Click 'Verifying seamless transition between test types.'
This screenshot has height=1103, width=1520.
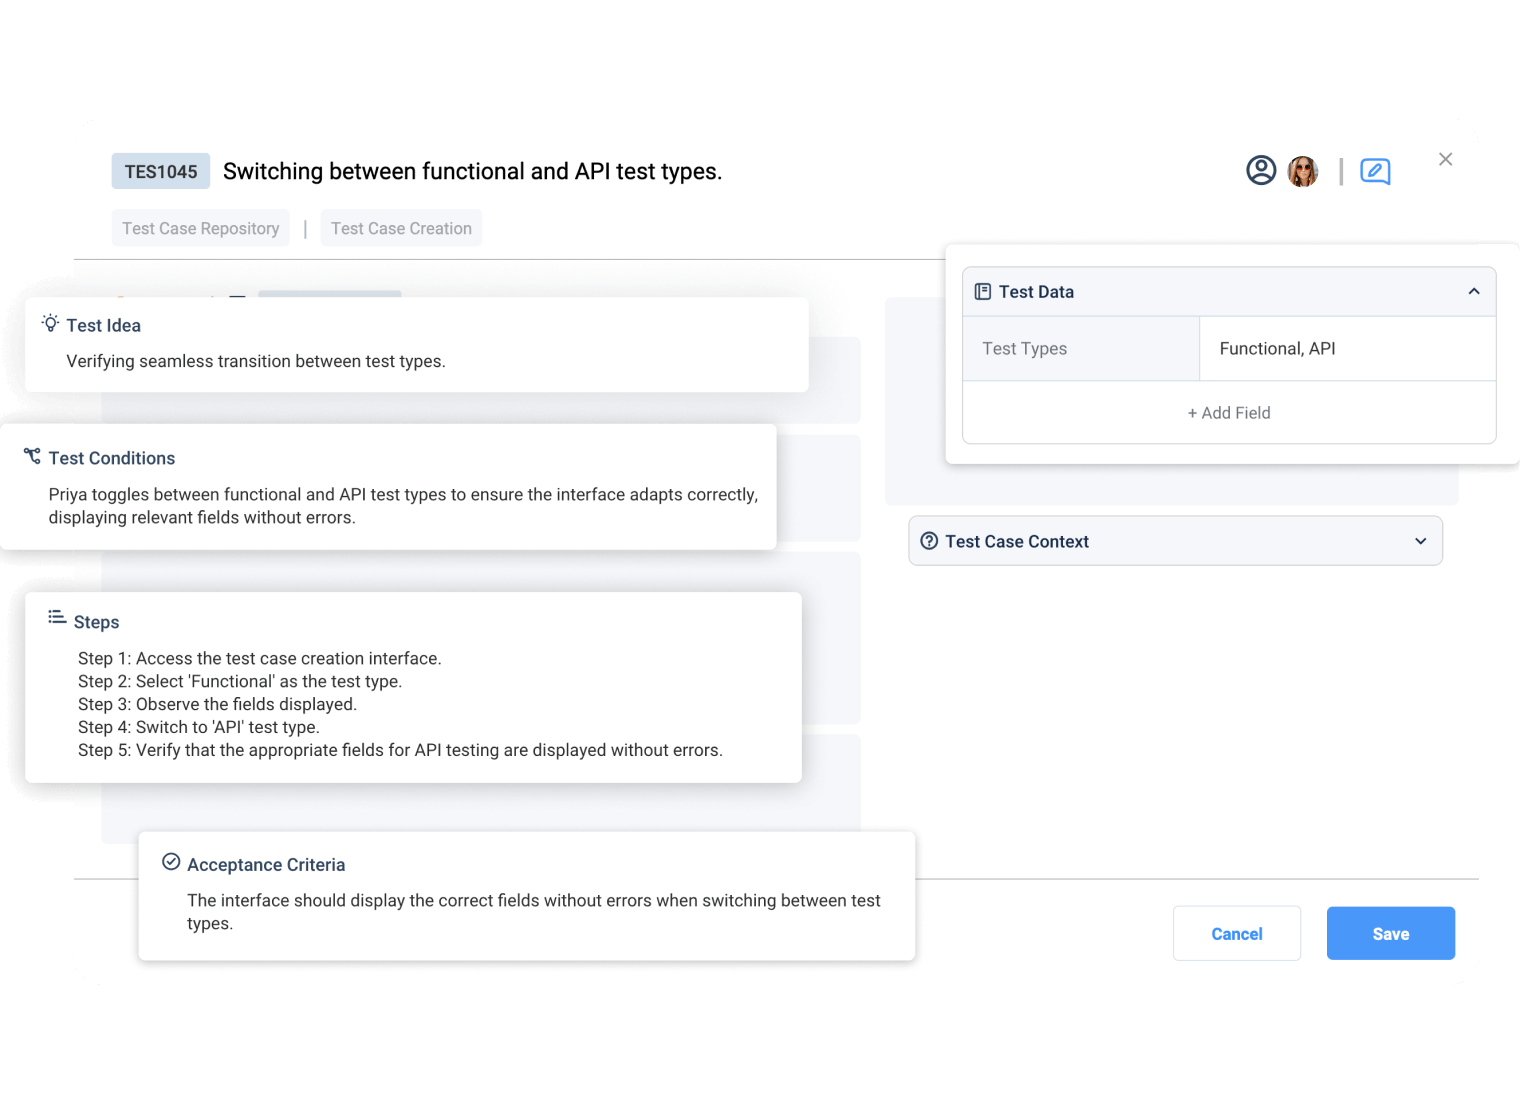point(256,361)
